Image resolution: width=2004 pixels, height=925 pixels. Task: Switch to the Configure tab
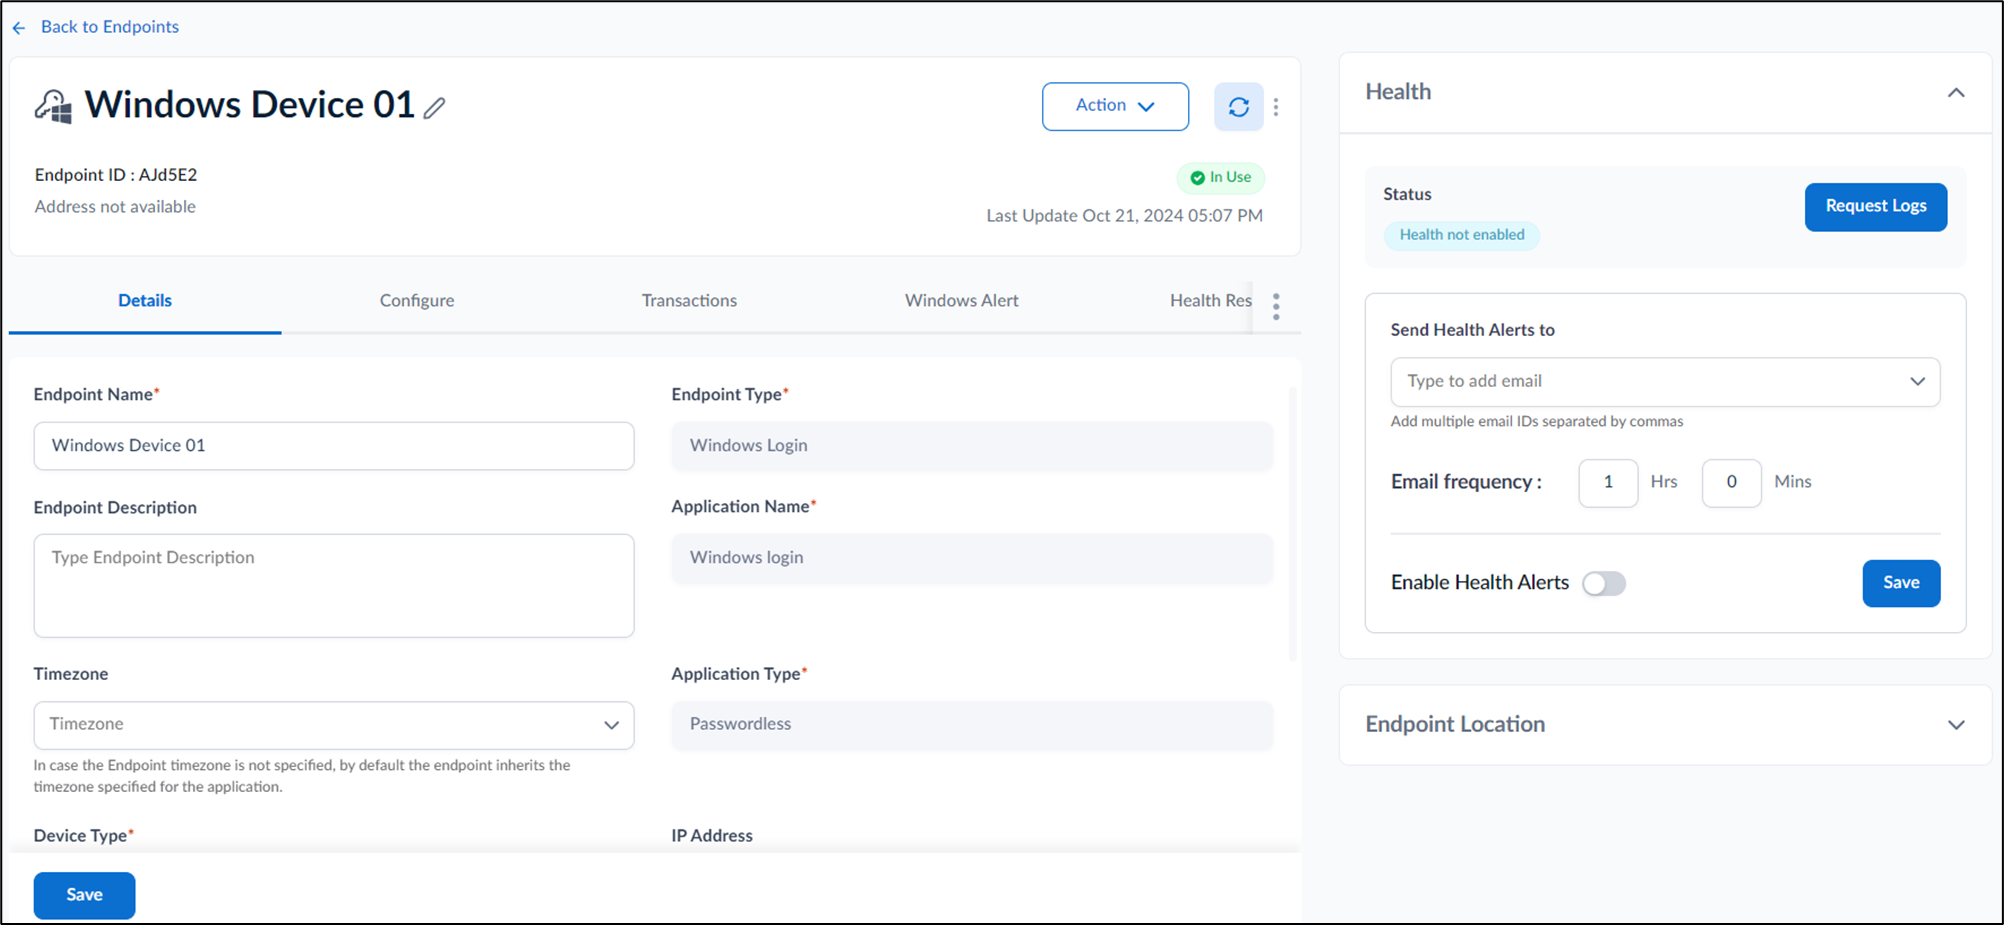click(x=417, y=301)
